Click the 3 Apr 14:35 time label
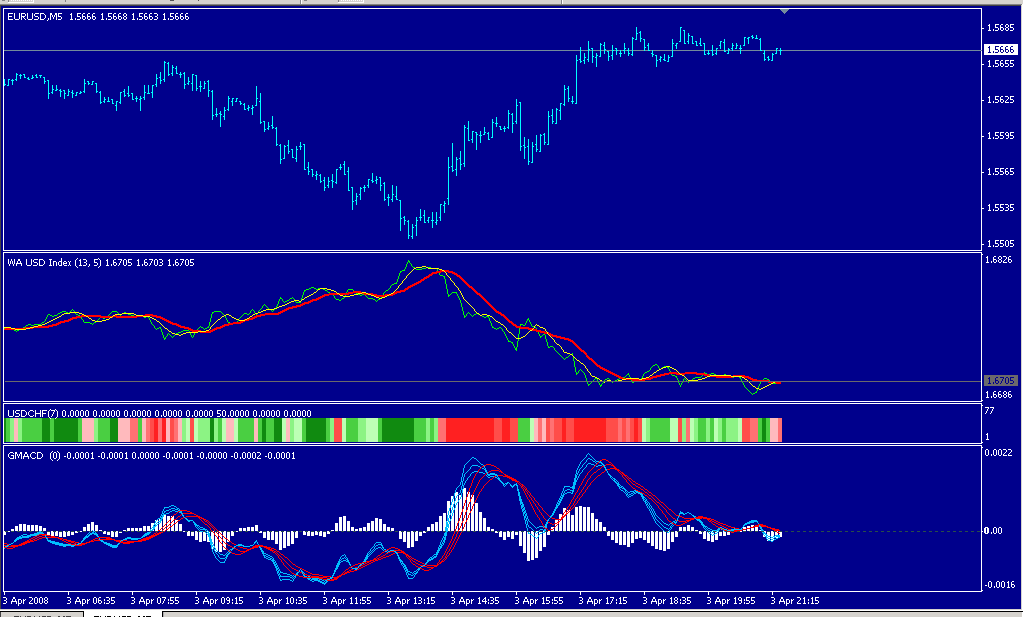 point(475,600)
